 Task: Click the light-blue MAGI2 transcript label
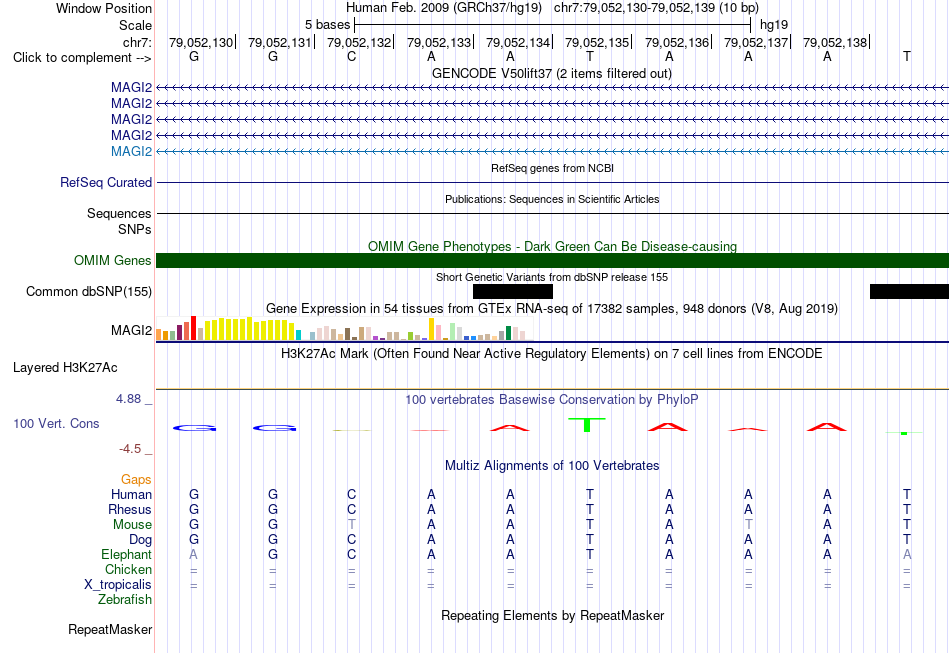[131, 151]
